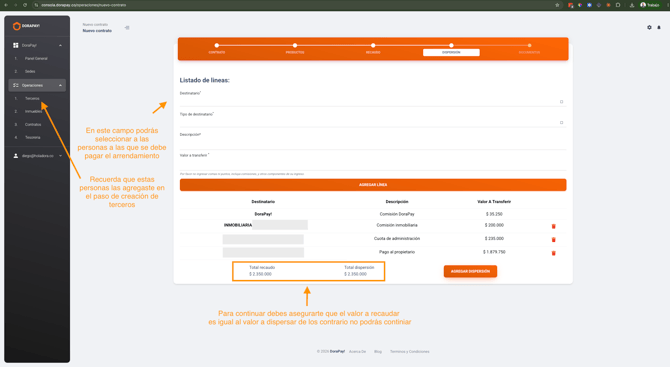The height and width of the screenshot is (367, 670).
Task: Select the Dispersión step
Action: click(451, 52)
